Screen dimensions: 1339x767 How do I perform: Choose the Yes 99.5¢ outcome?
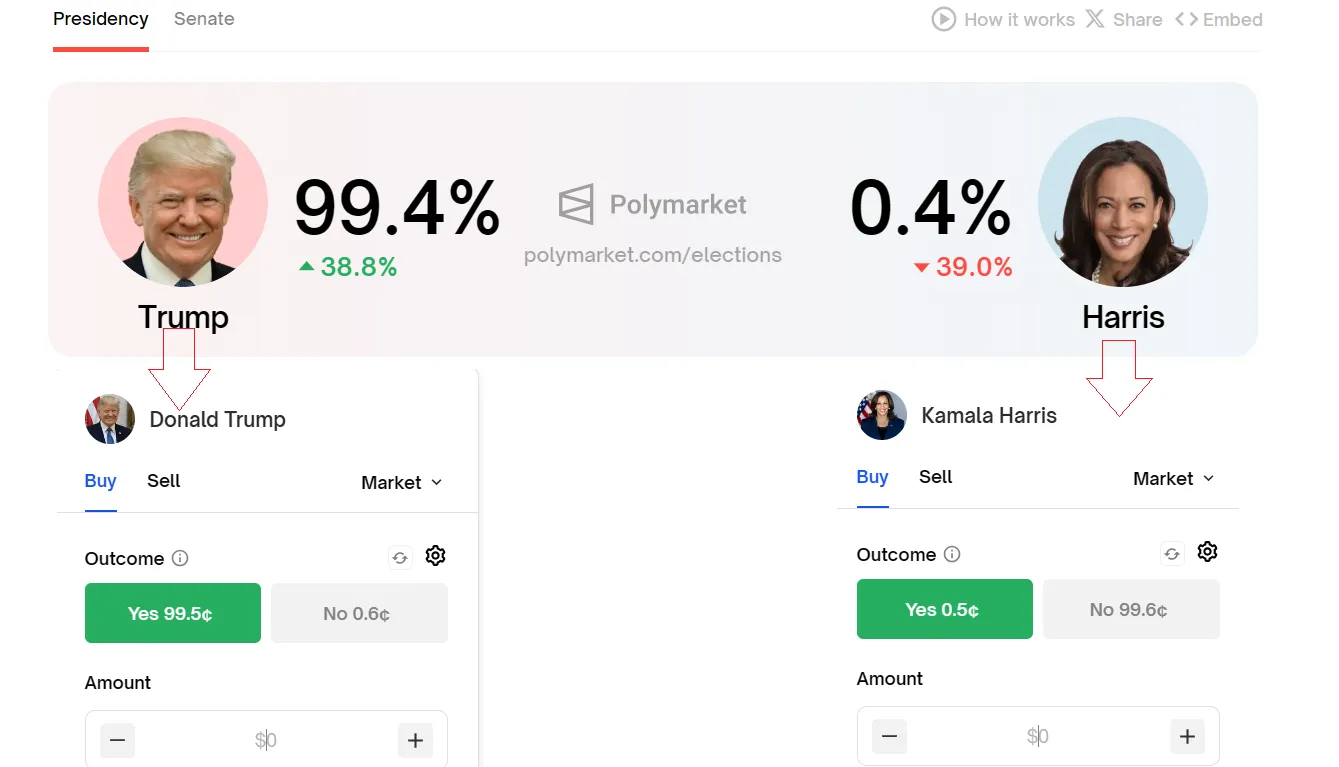[x=173, y=613]
